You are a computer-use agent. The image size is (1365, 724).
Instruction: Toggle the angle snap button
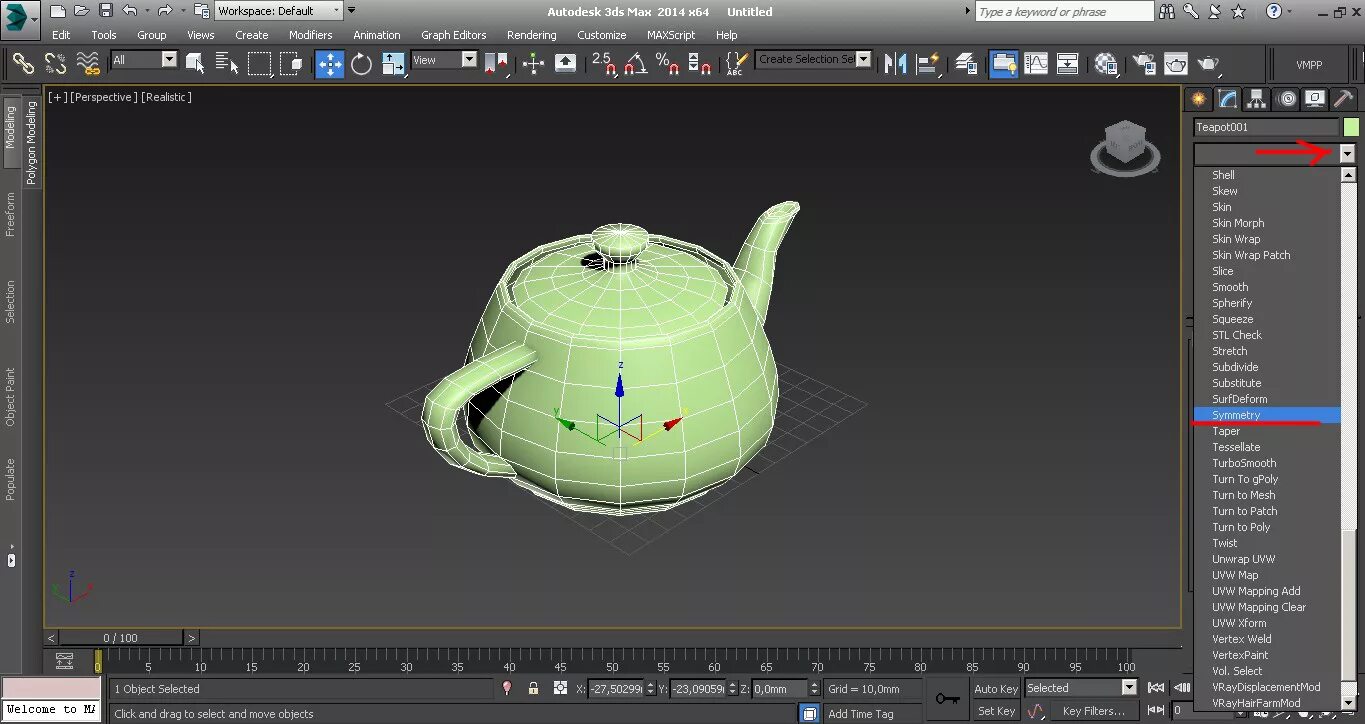[634, 64]
